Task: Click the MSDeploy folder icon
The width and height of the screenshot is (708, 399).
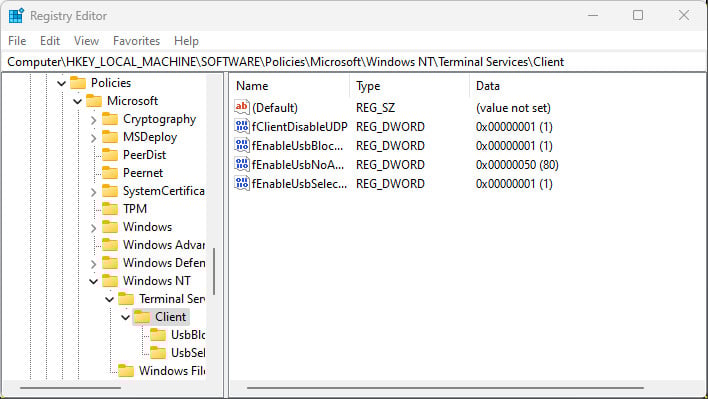Action: tap(110, 137)
